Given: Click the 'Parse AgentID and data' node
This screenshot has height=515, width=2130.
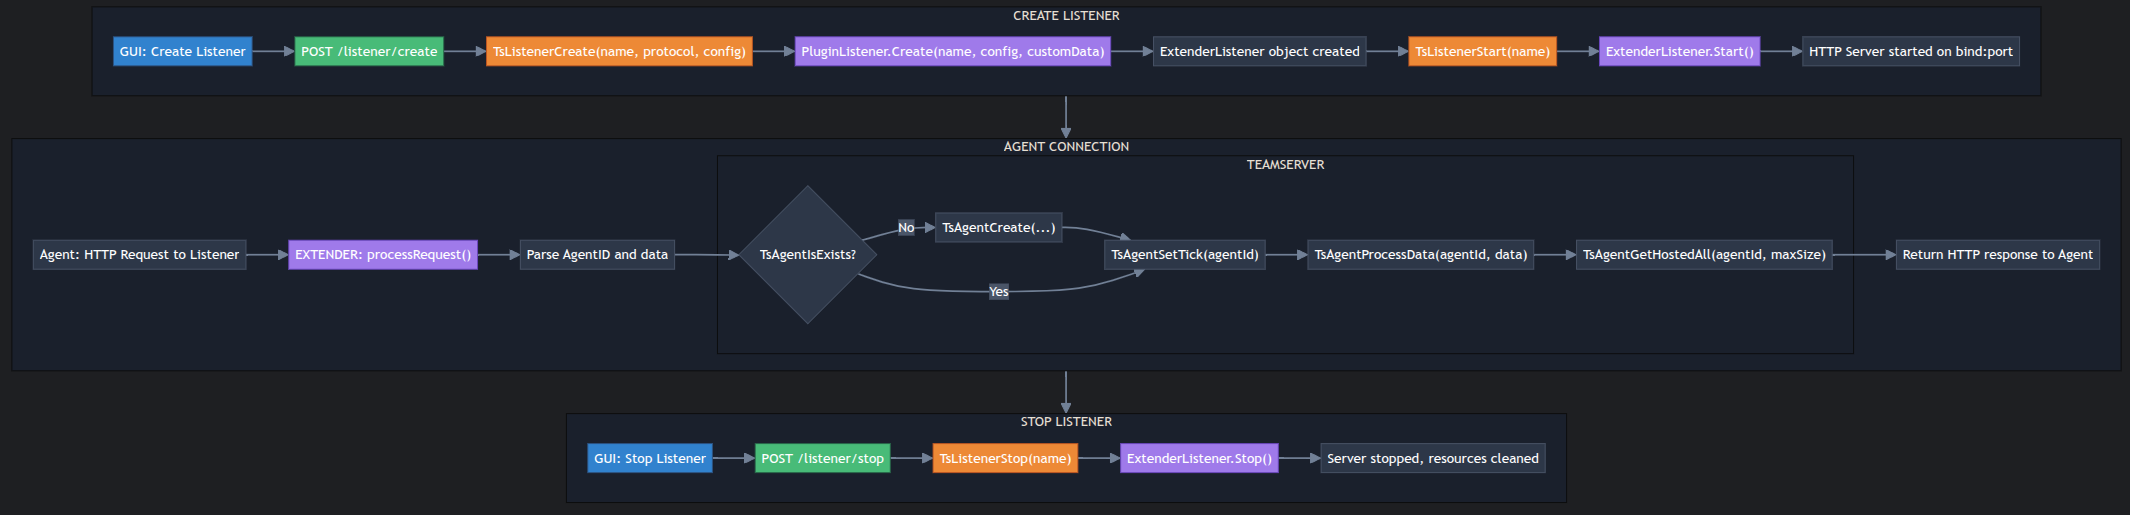Looking at the screenshot, I should pyautogui.click(x=597, y=255).
